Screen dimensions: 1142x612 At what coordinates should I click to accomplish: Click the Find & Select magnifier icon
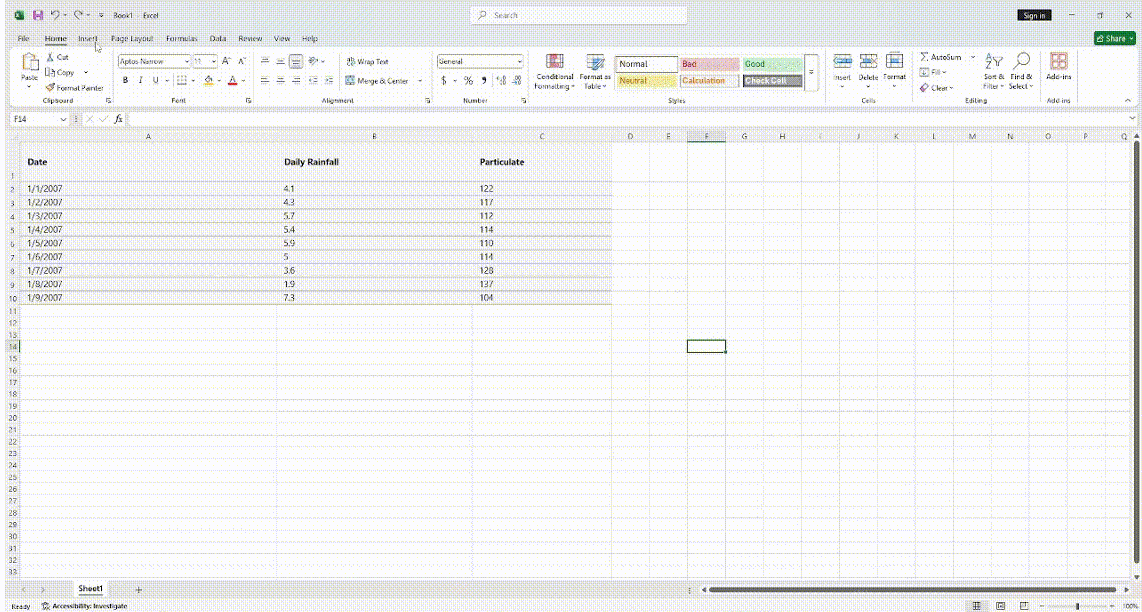tap(1021, 62)
